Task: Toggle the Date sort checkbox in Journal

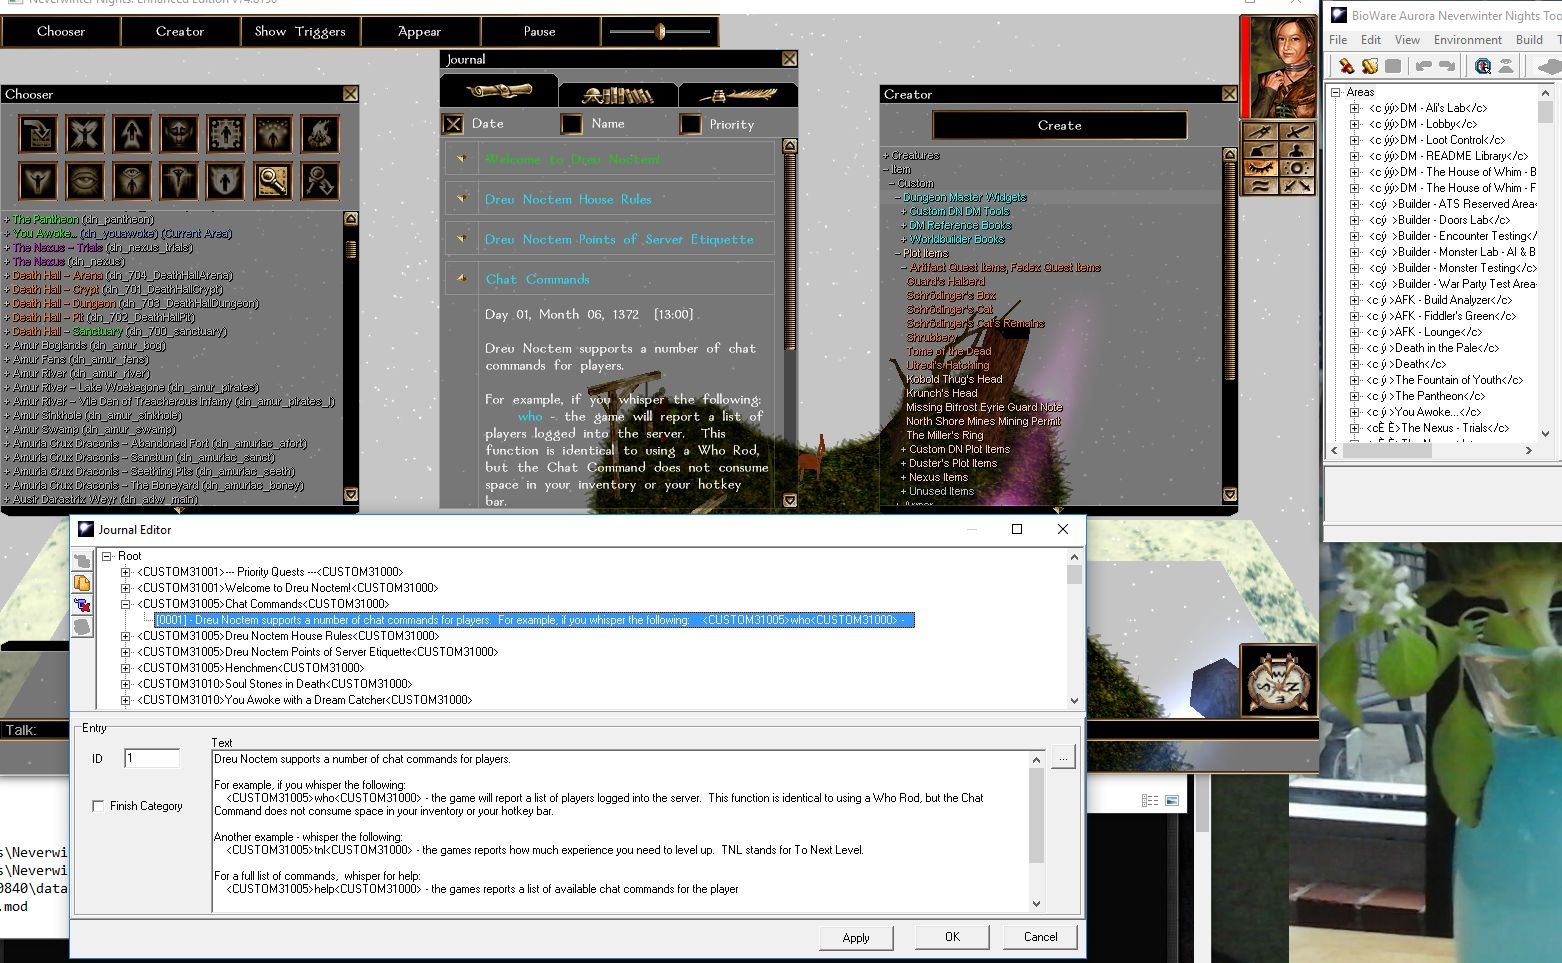Action: [453, 124]
